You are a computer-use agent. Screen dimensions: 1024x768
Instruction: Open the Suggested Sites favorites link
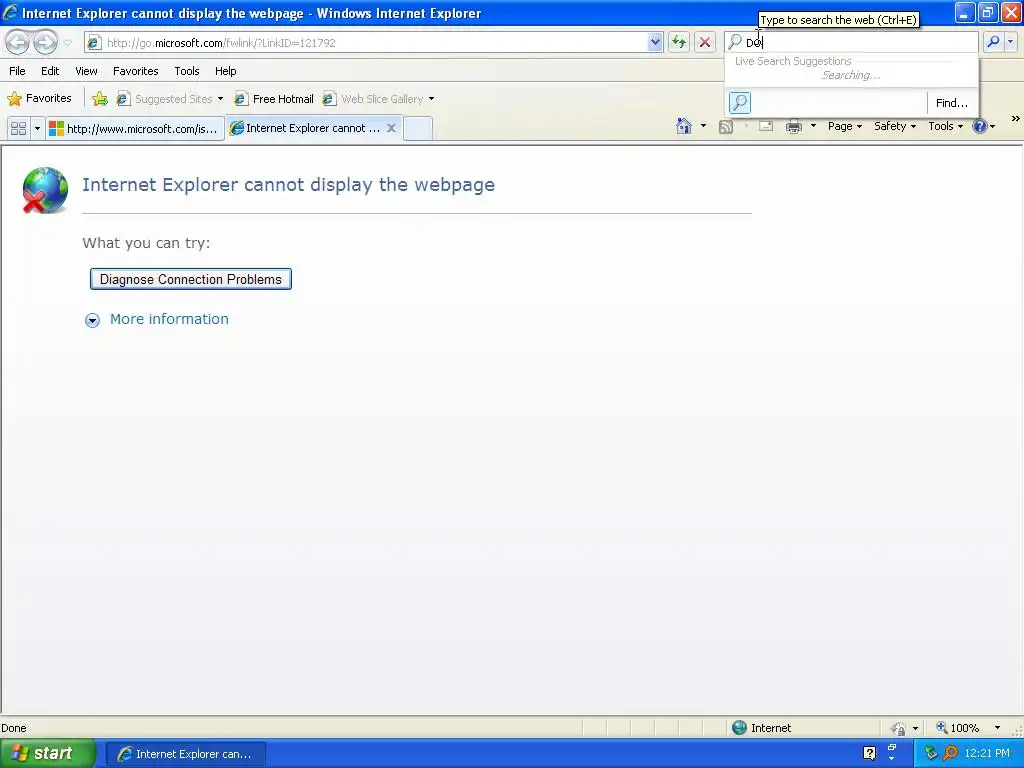[x=165, y=99]
